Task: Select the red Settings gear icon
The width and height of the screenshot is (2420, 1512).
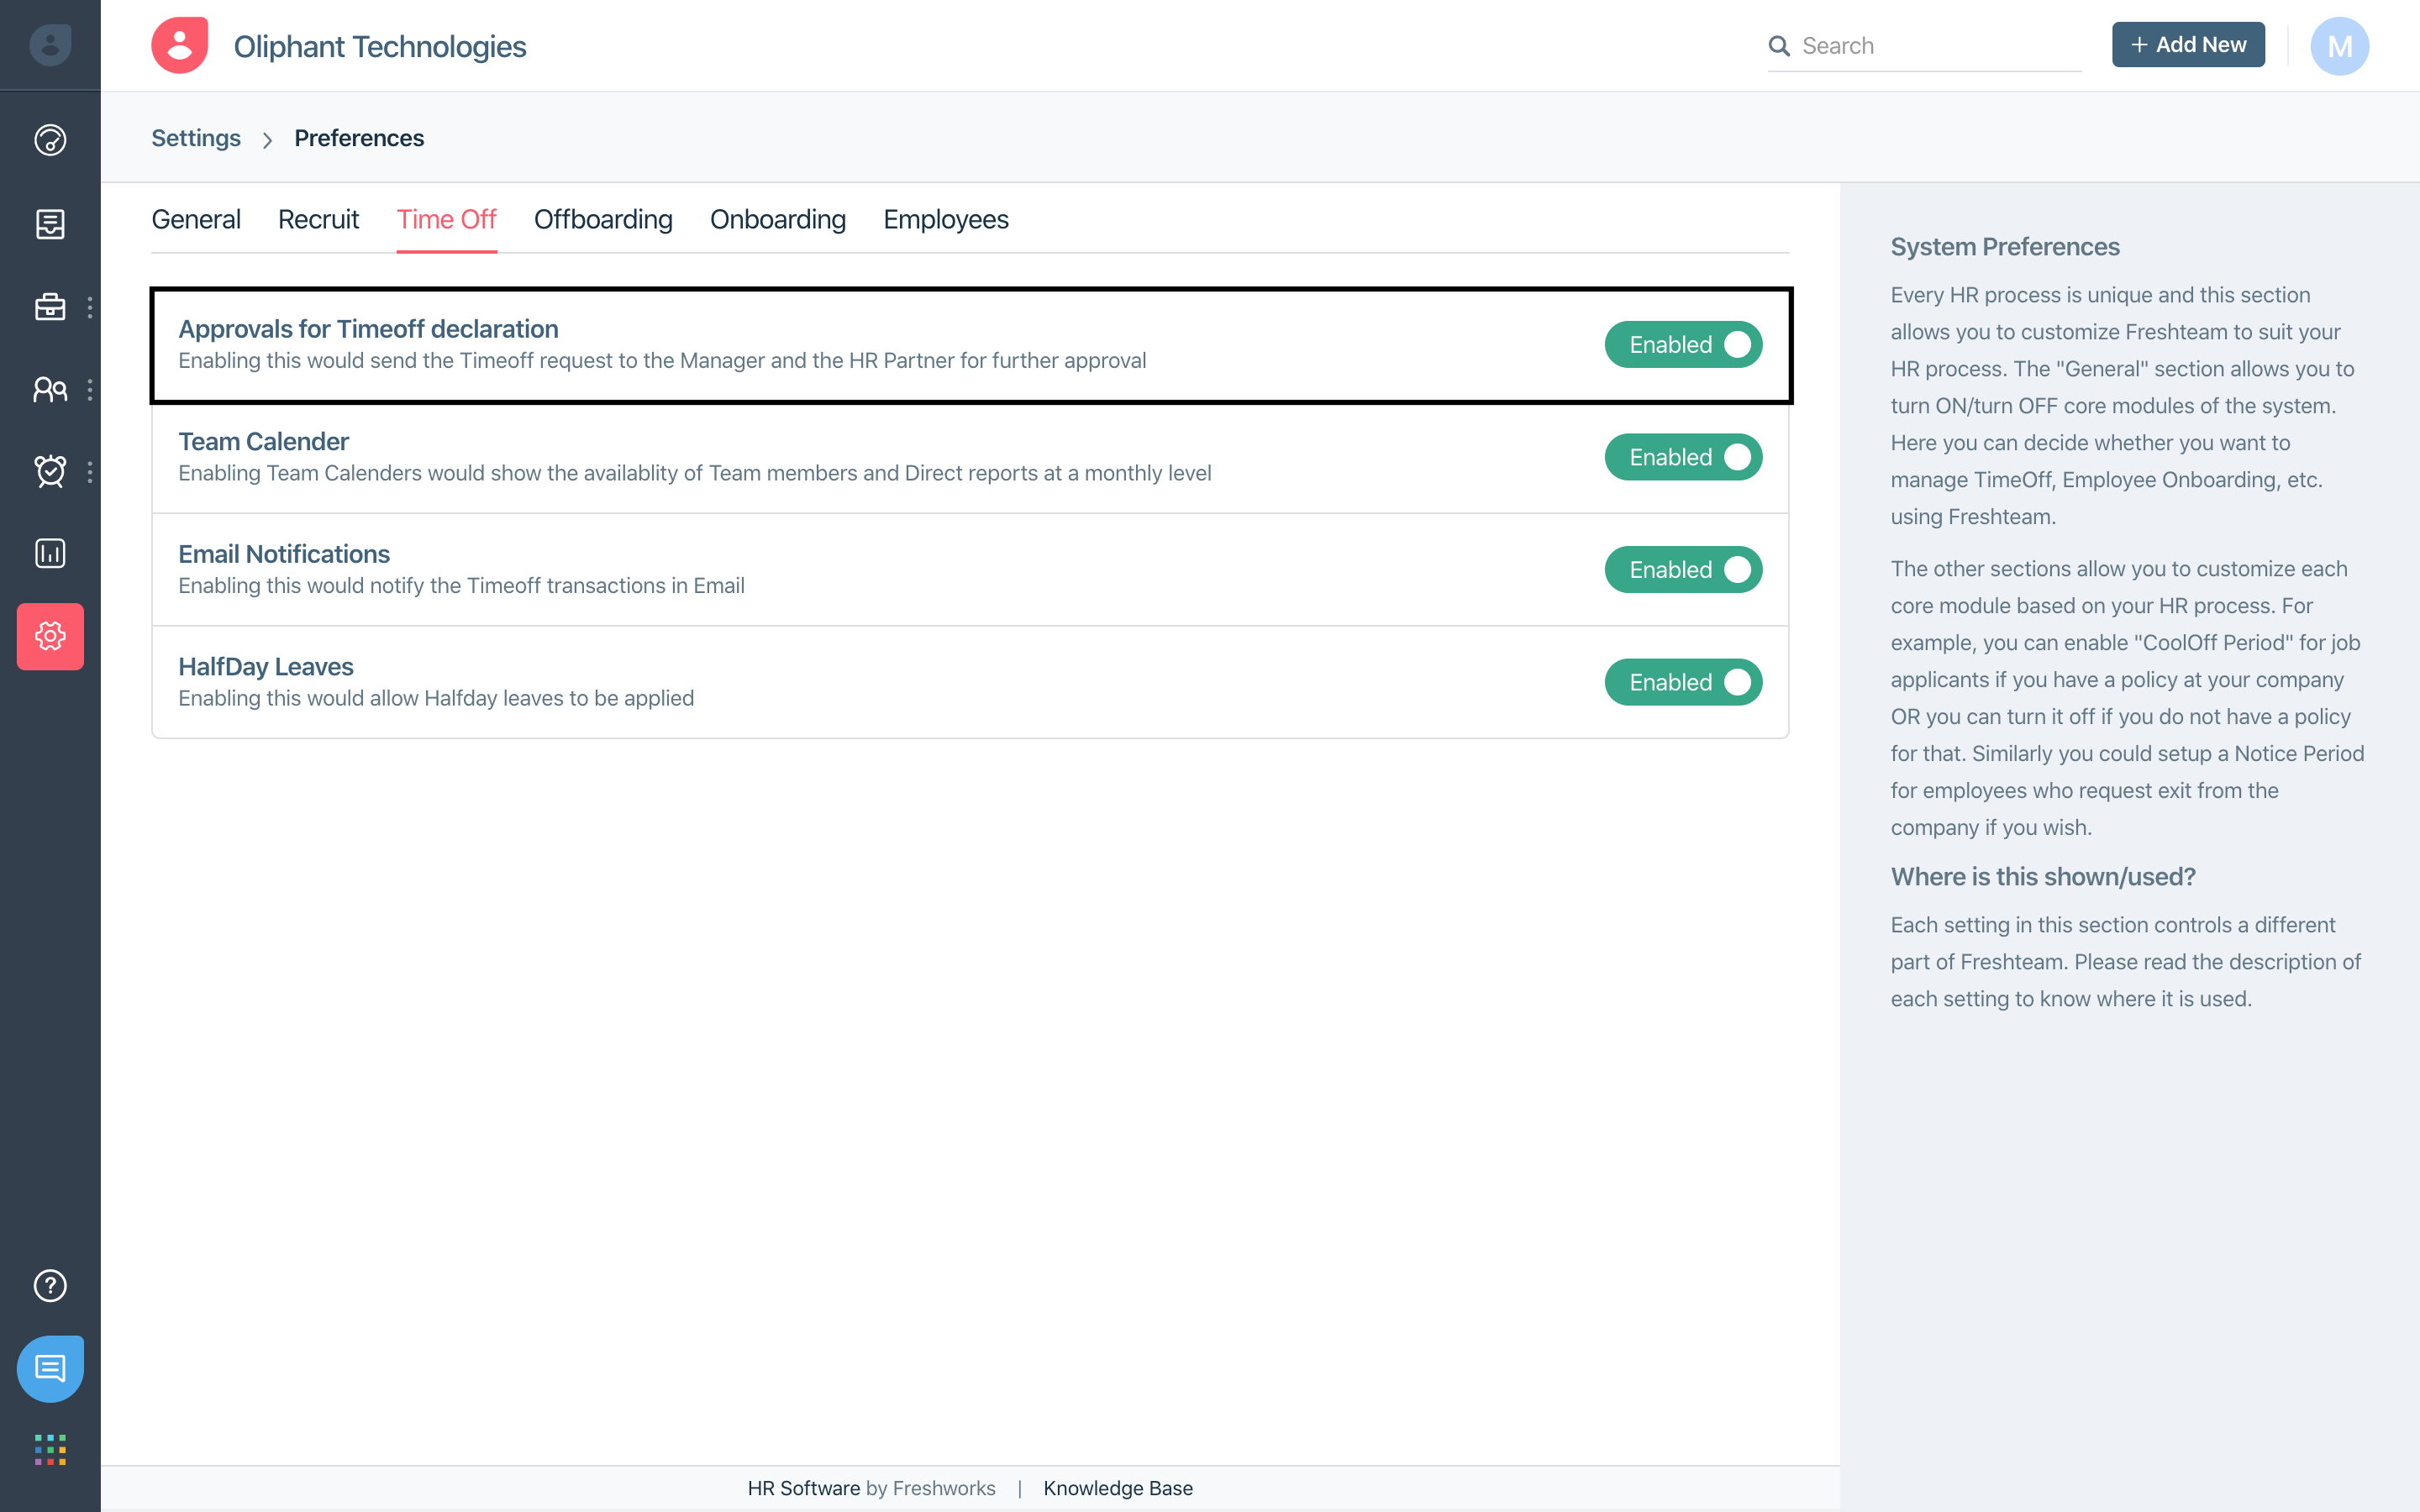Action: pyautogui.click(x=50, y=636)
